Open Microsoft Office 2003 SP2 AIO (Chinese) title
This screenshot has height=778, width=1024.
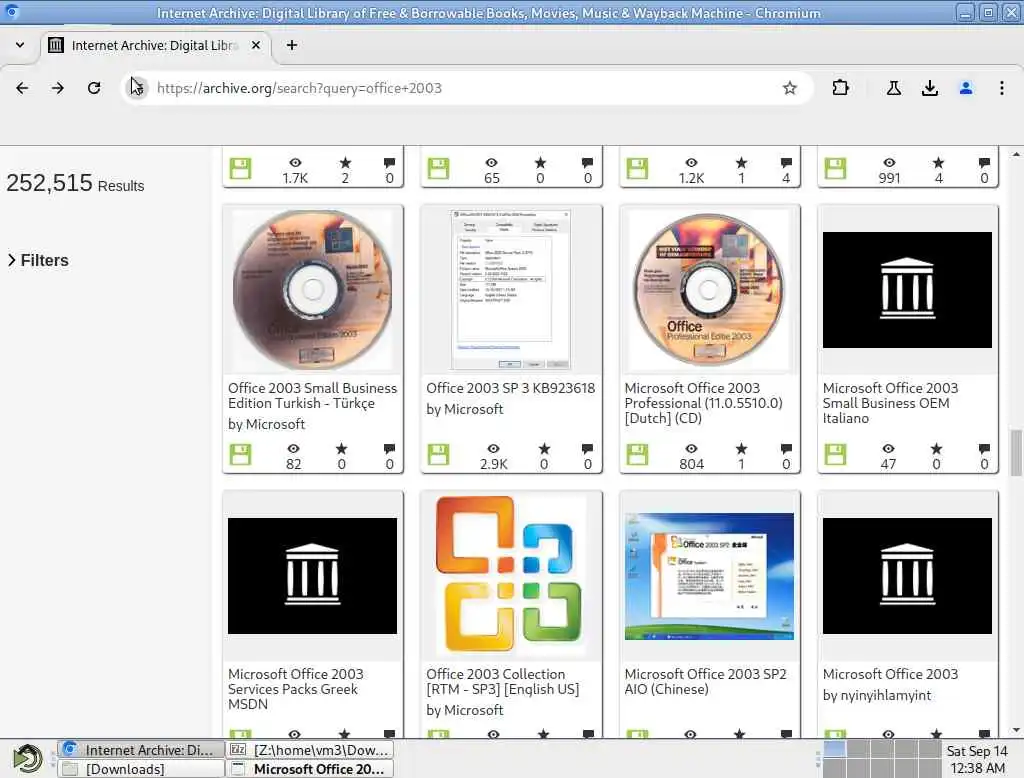[705, 681]
